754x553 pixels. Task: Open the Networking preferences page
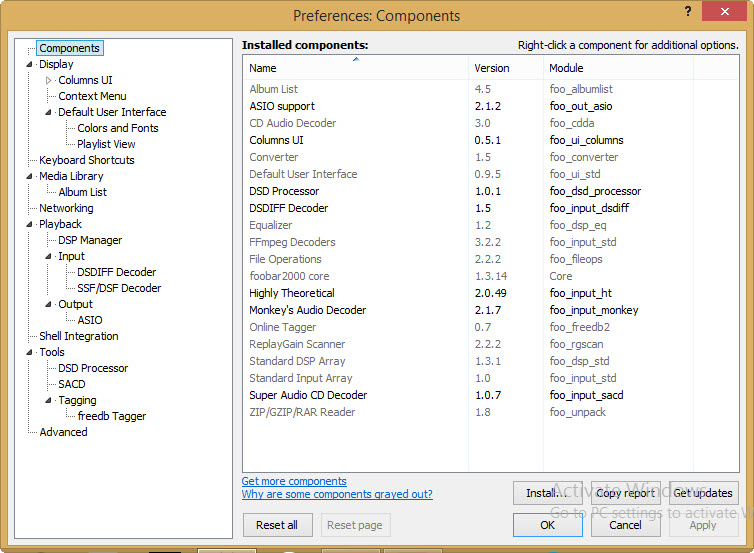pyautogui.click(x=66, y=208)
